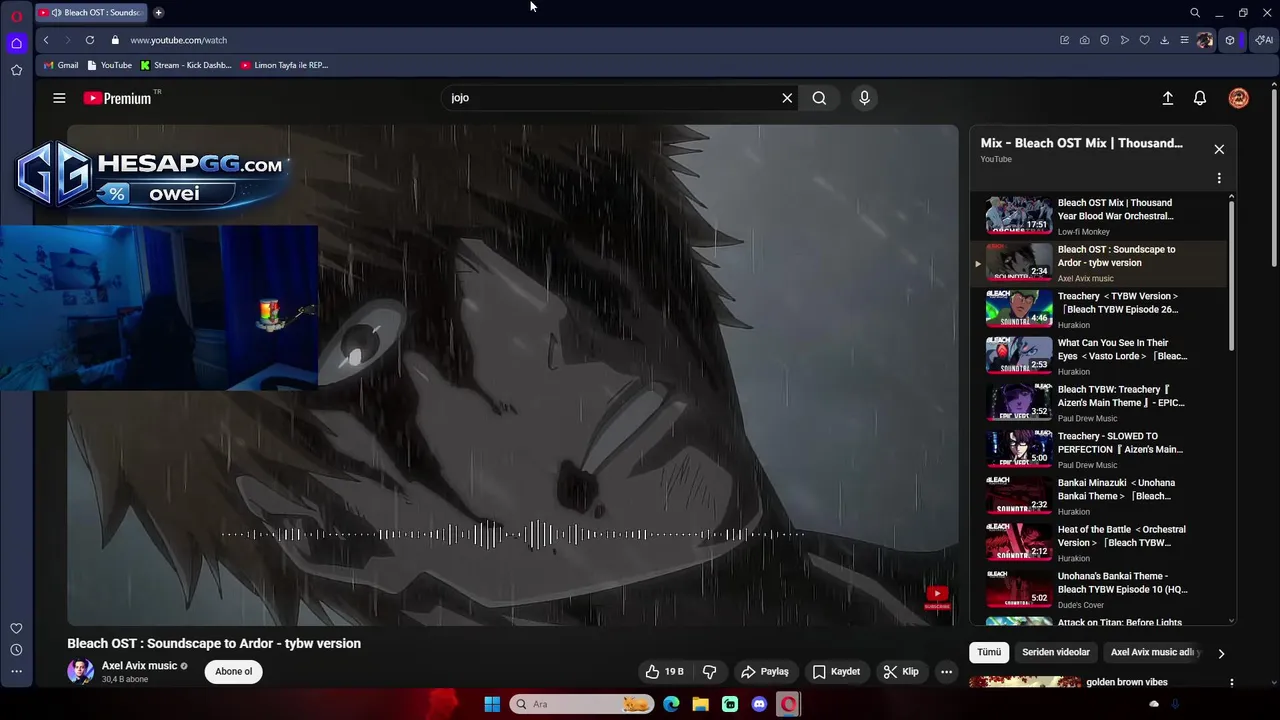Save the video with Kaydet button
This screenshot has height=720, width=1280.
pos(836,672)
